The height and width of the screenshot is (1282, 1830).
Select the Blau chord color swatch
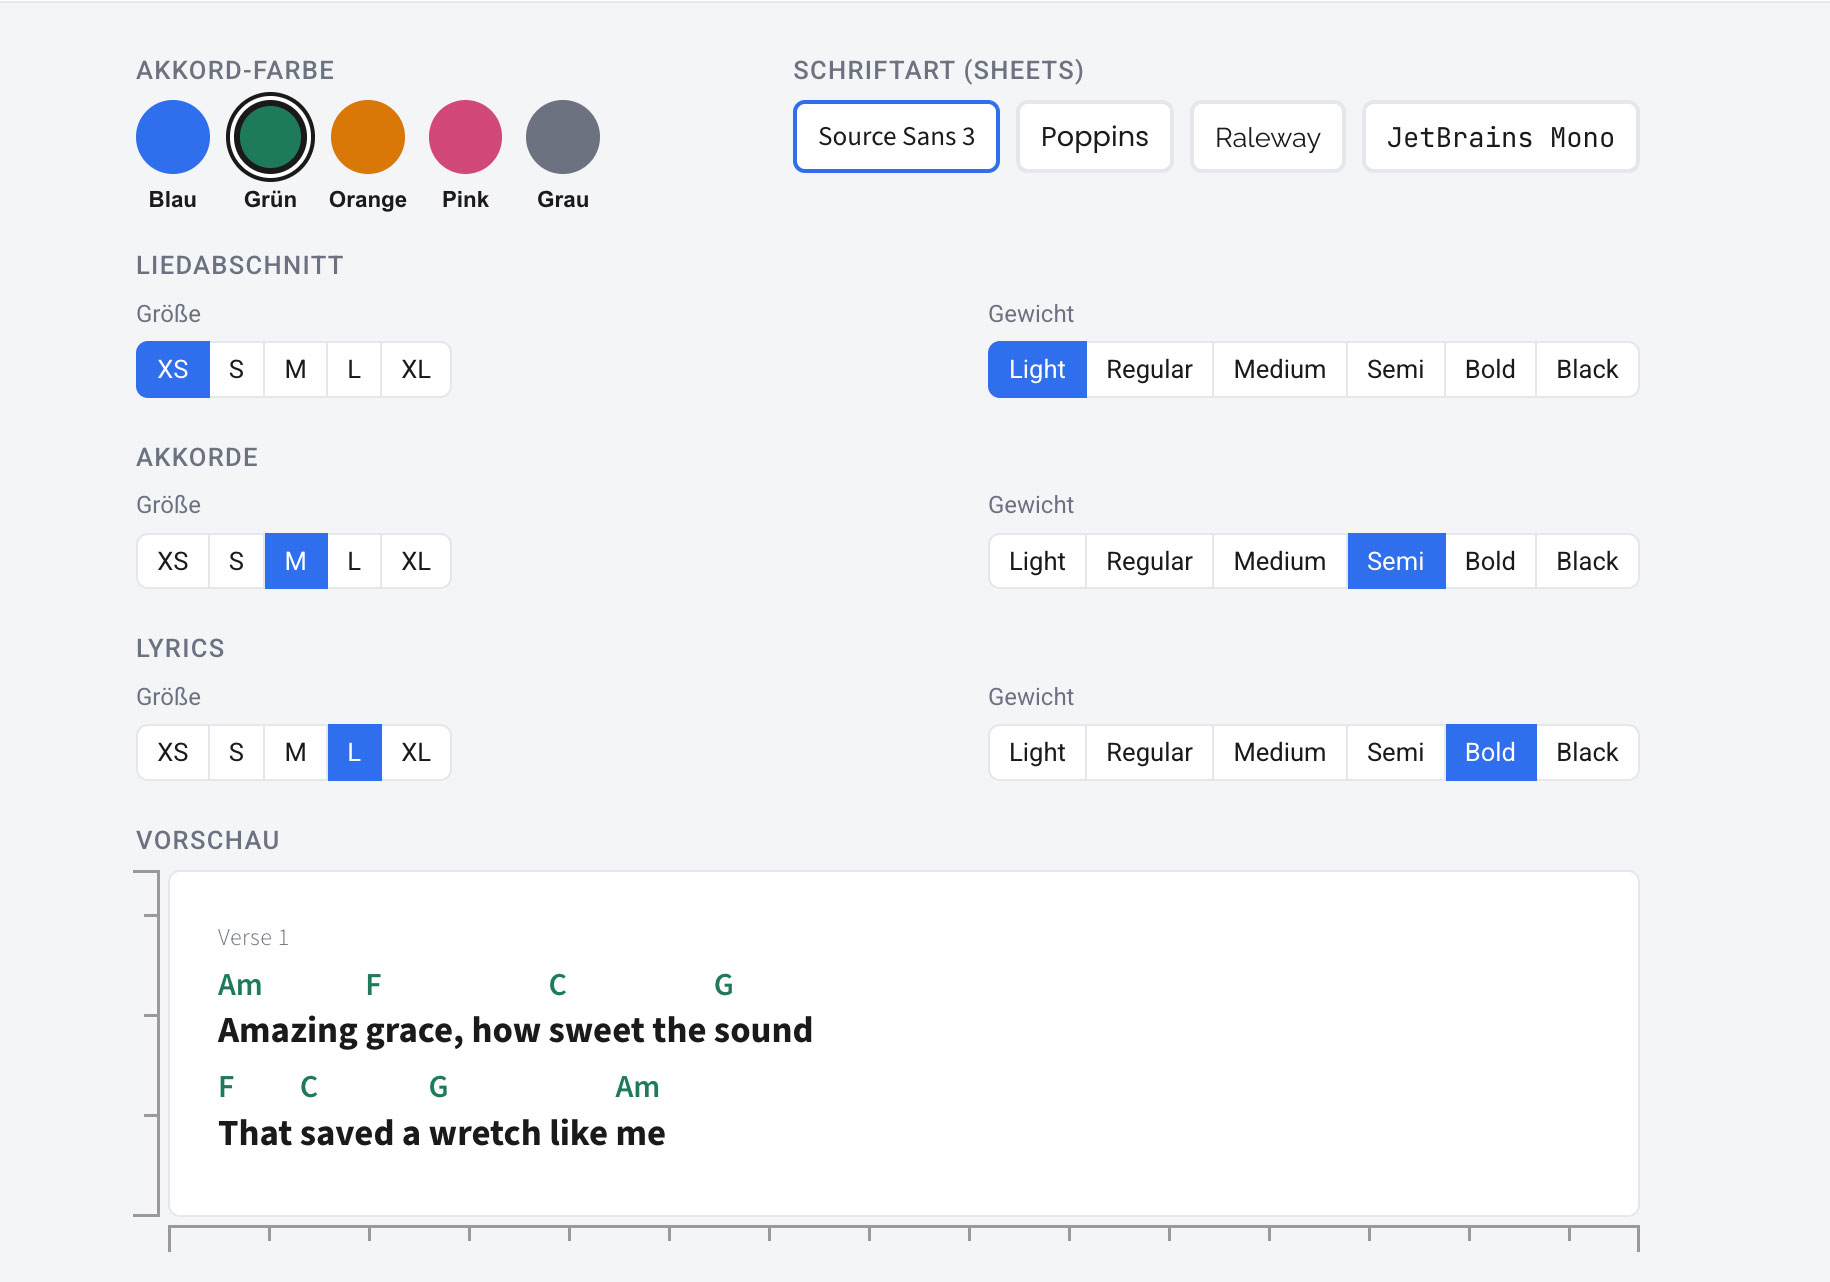[x=173, y=137]
